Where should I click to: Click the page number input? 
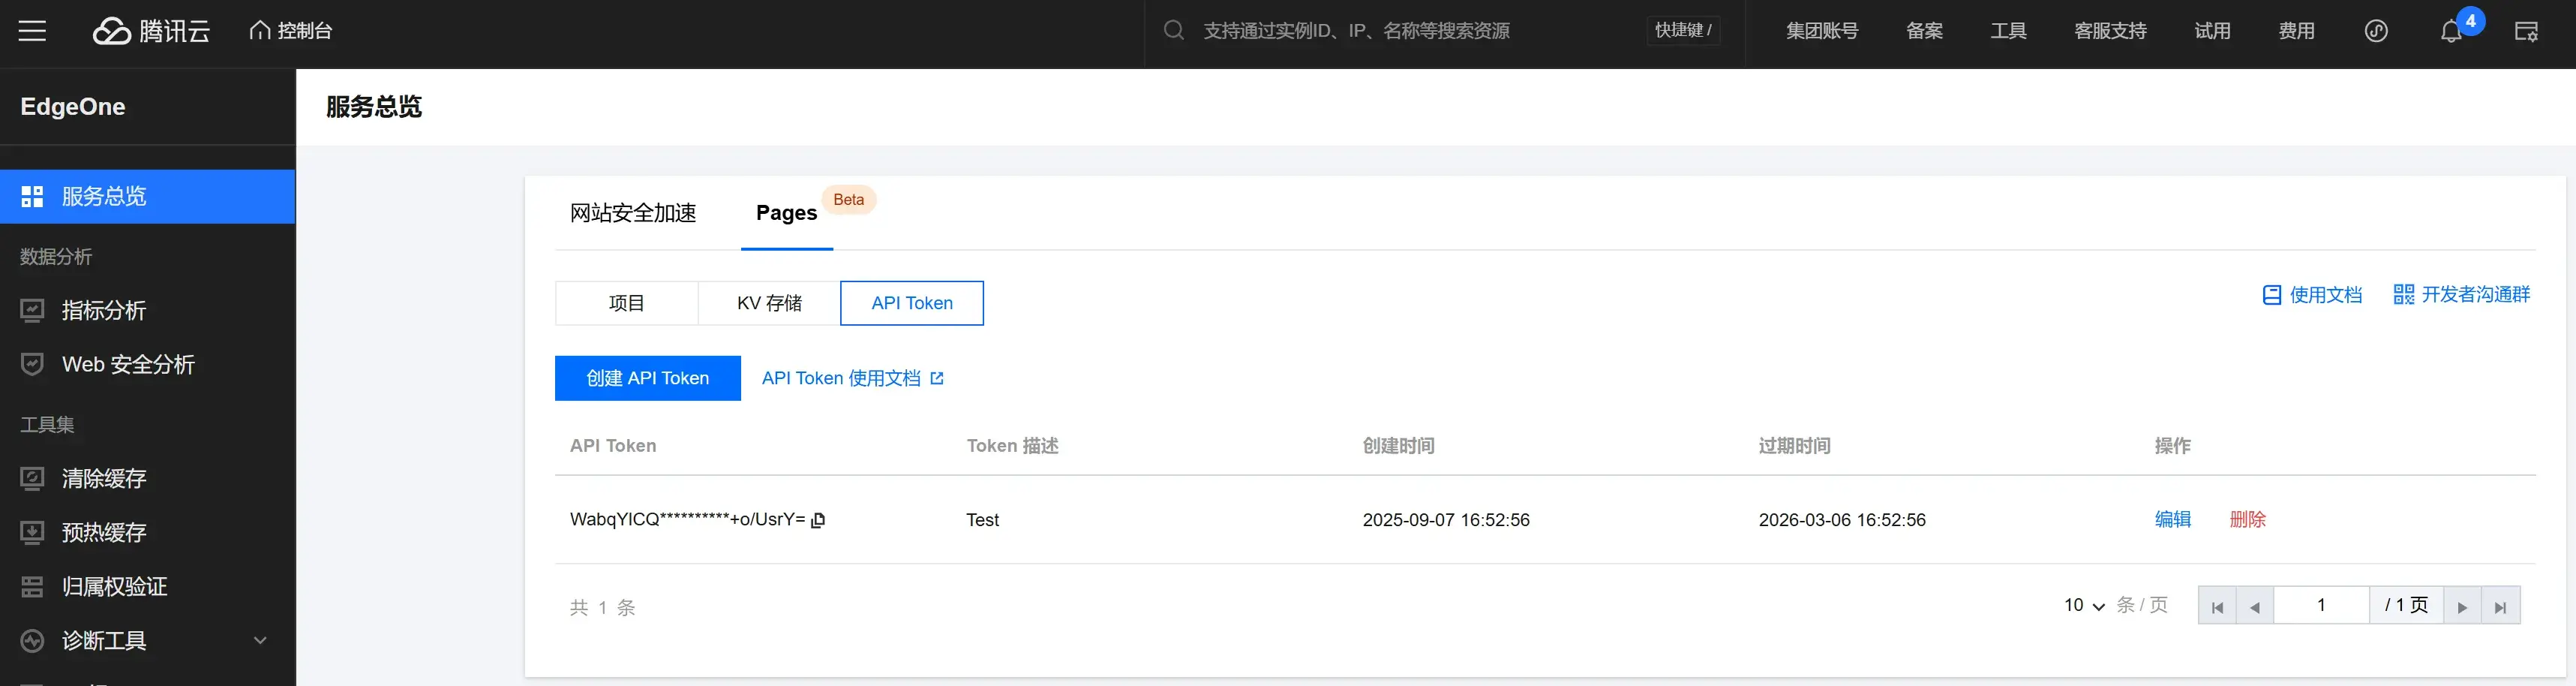tap(2321, 605)
